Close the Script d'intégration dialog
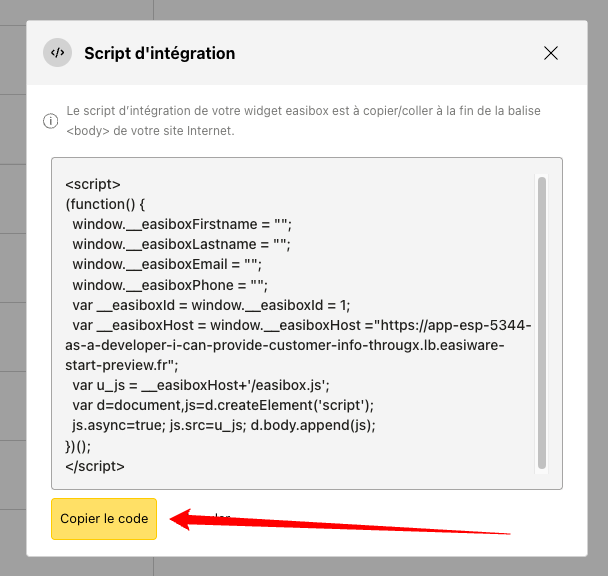The height and width of the screenshot is (576, 608). (551, 53)
